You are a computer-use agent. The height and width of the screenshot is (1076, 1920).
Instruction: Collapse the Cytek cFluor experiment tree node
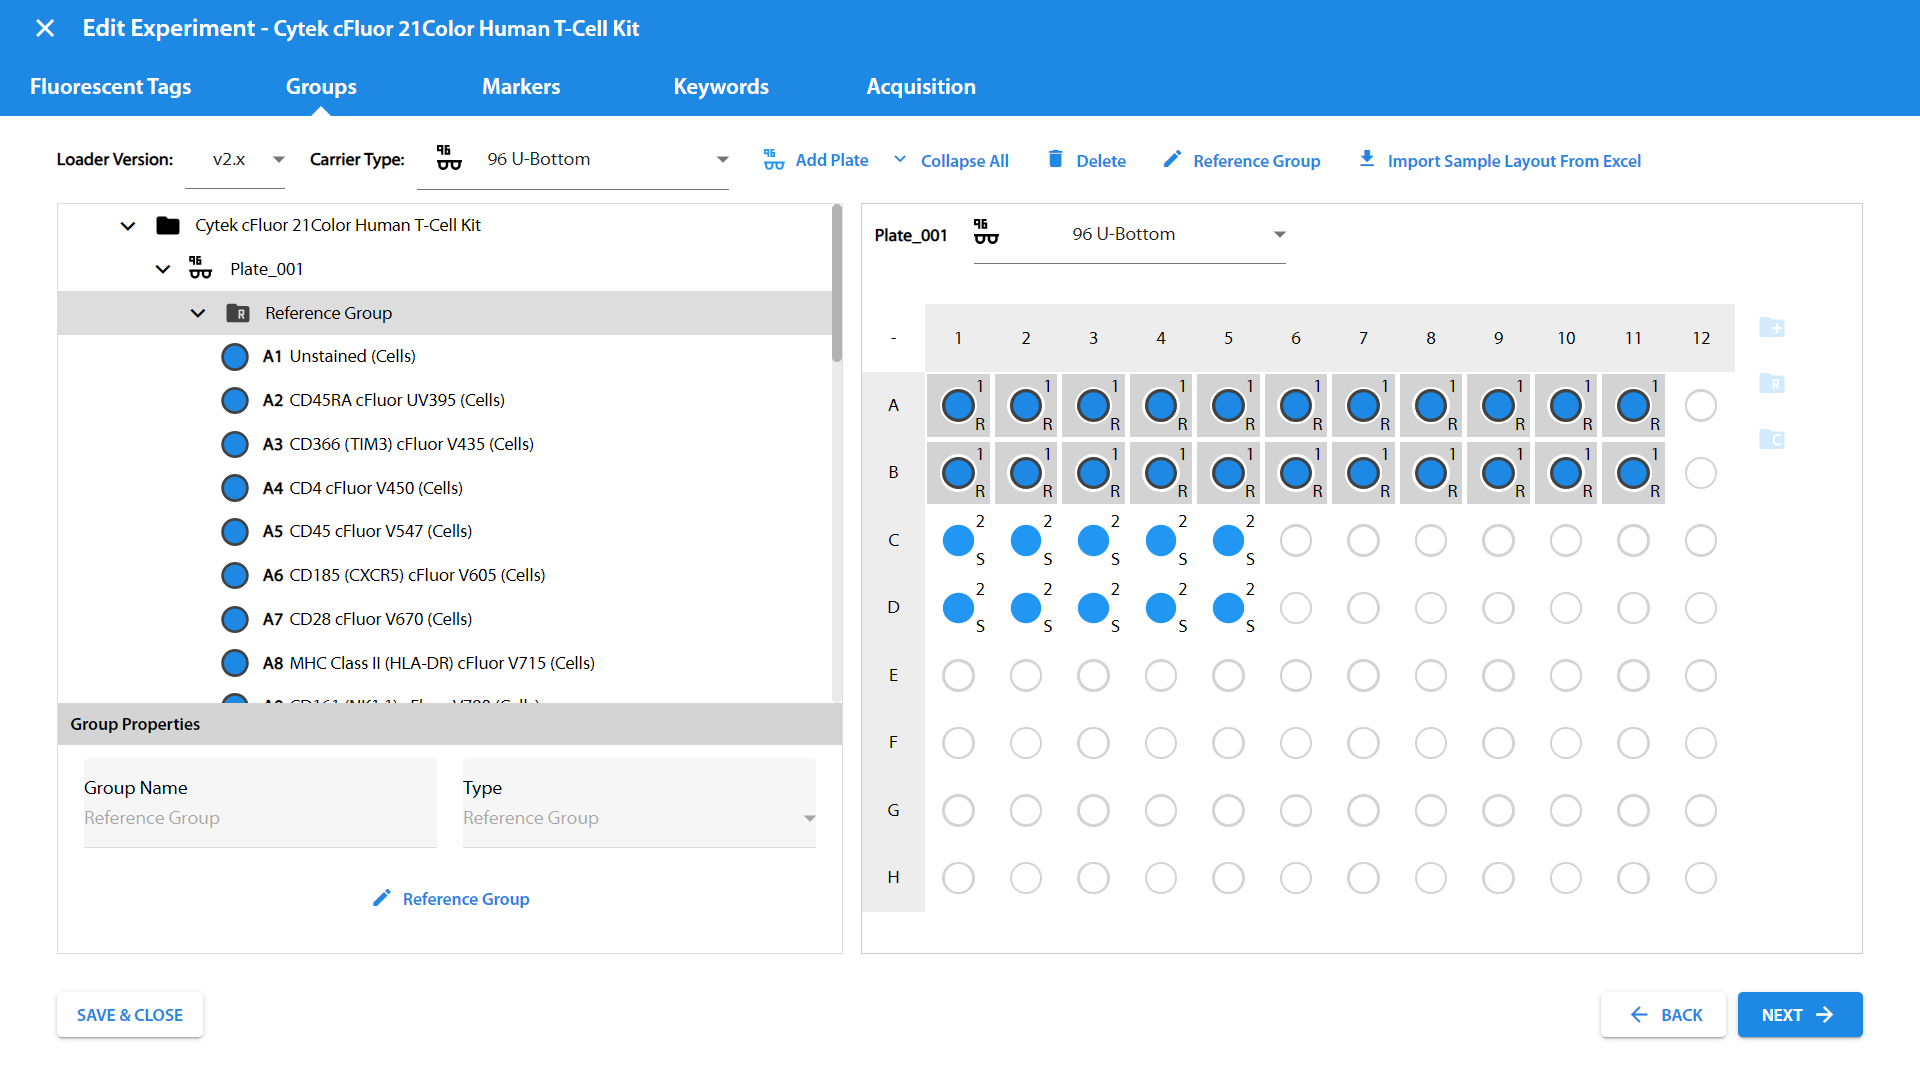128,226
